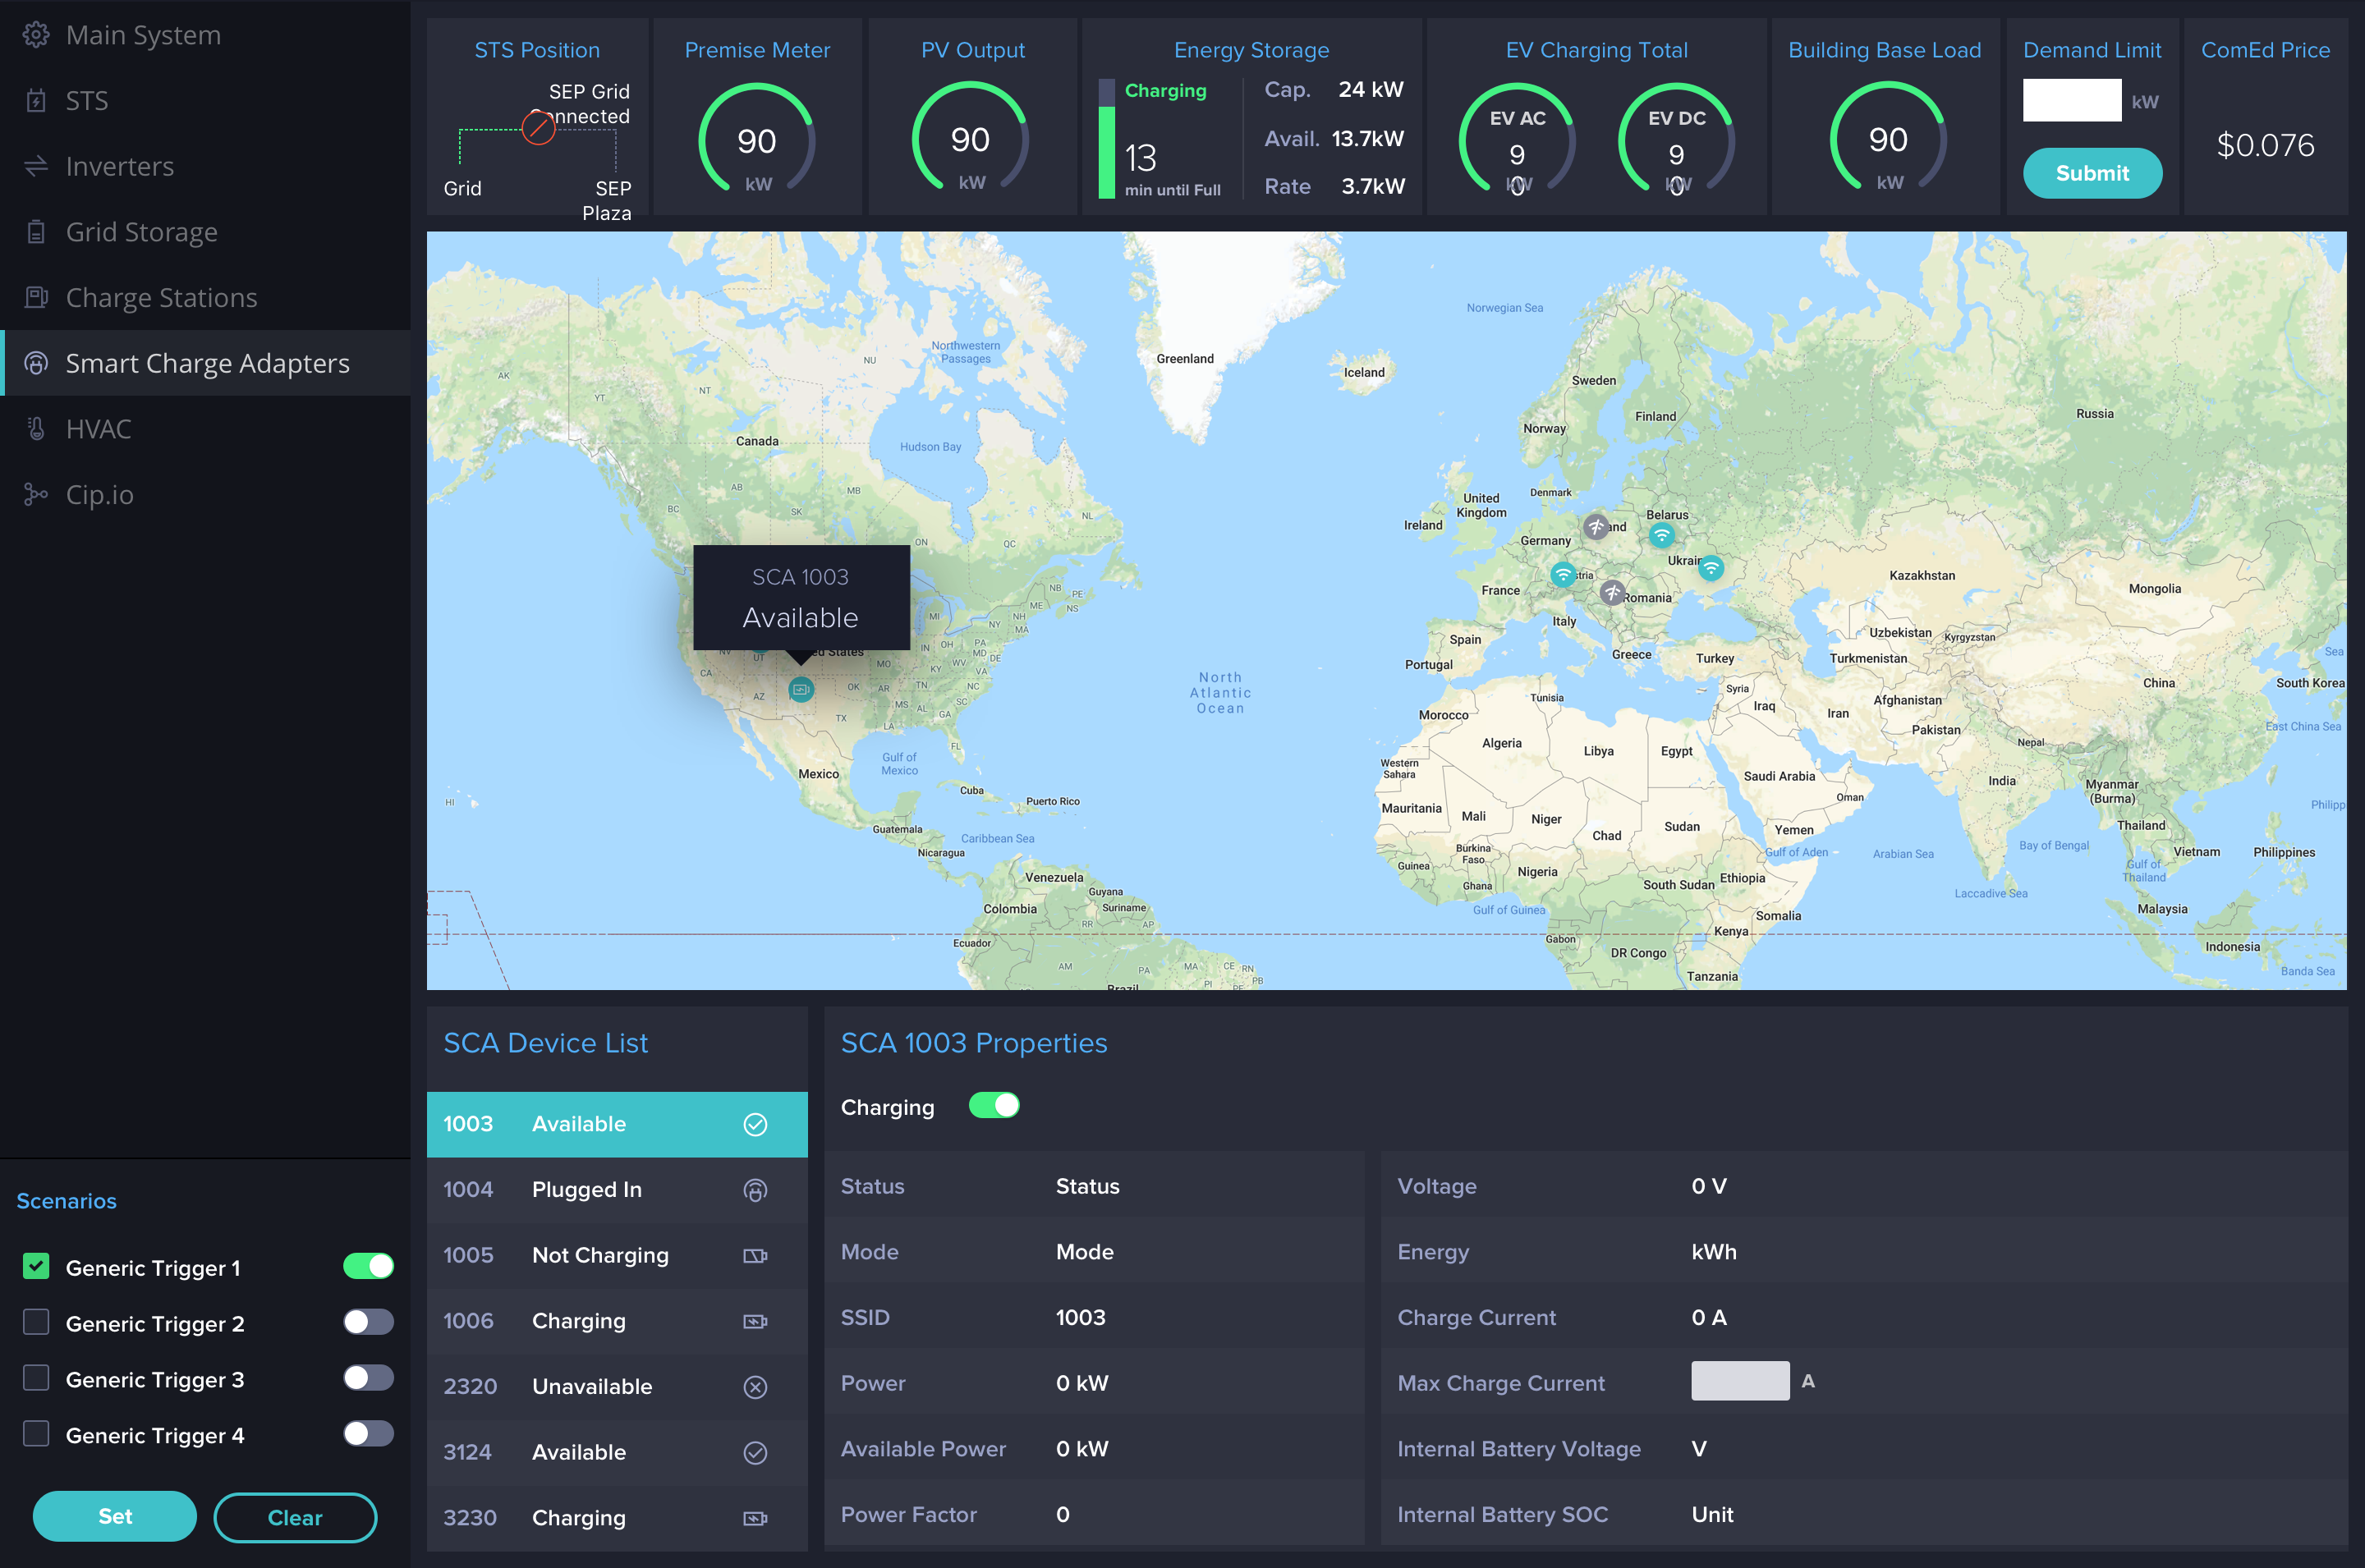The width and height of the screenshot is (2365, 1568).
Task: Disable the Generic Trigger 1 switch
Action: coord(367,1267)
